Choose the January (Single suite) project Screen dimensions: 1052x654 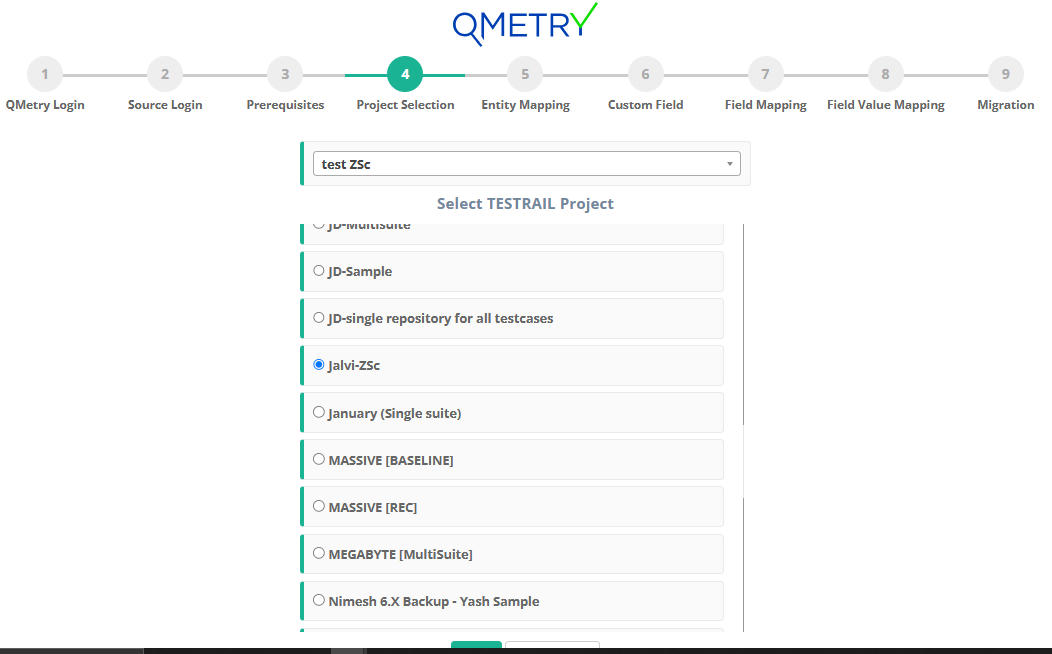tap(319, 413)
